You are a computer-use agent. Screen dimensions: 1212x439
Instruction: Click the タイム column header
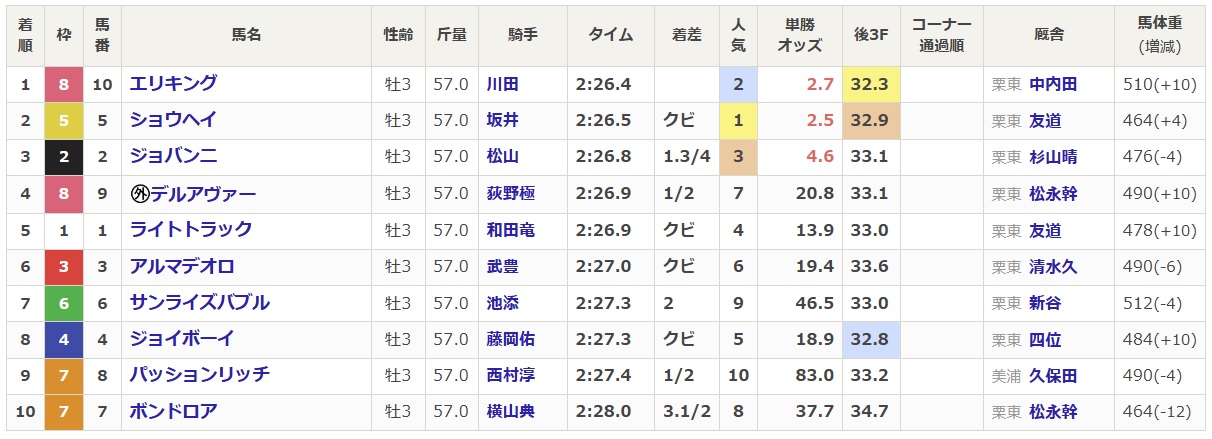pos(610,35)
